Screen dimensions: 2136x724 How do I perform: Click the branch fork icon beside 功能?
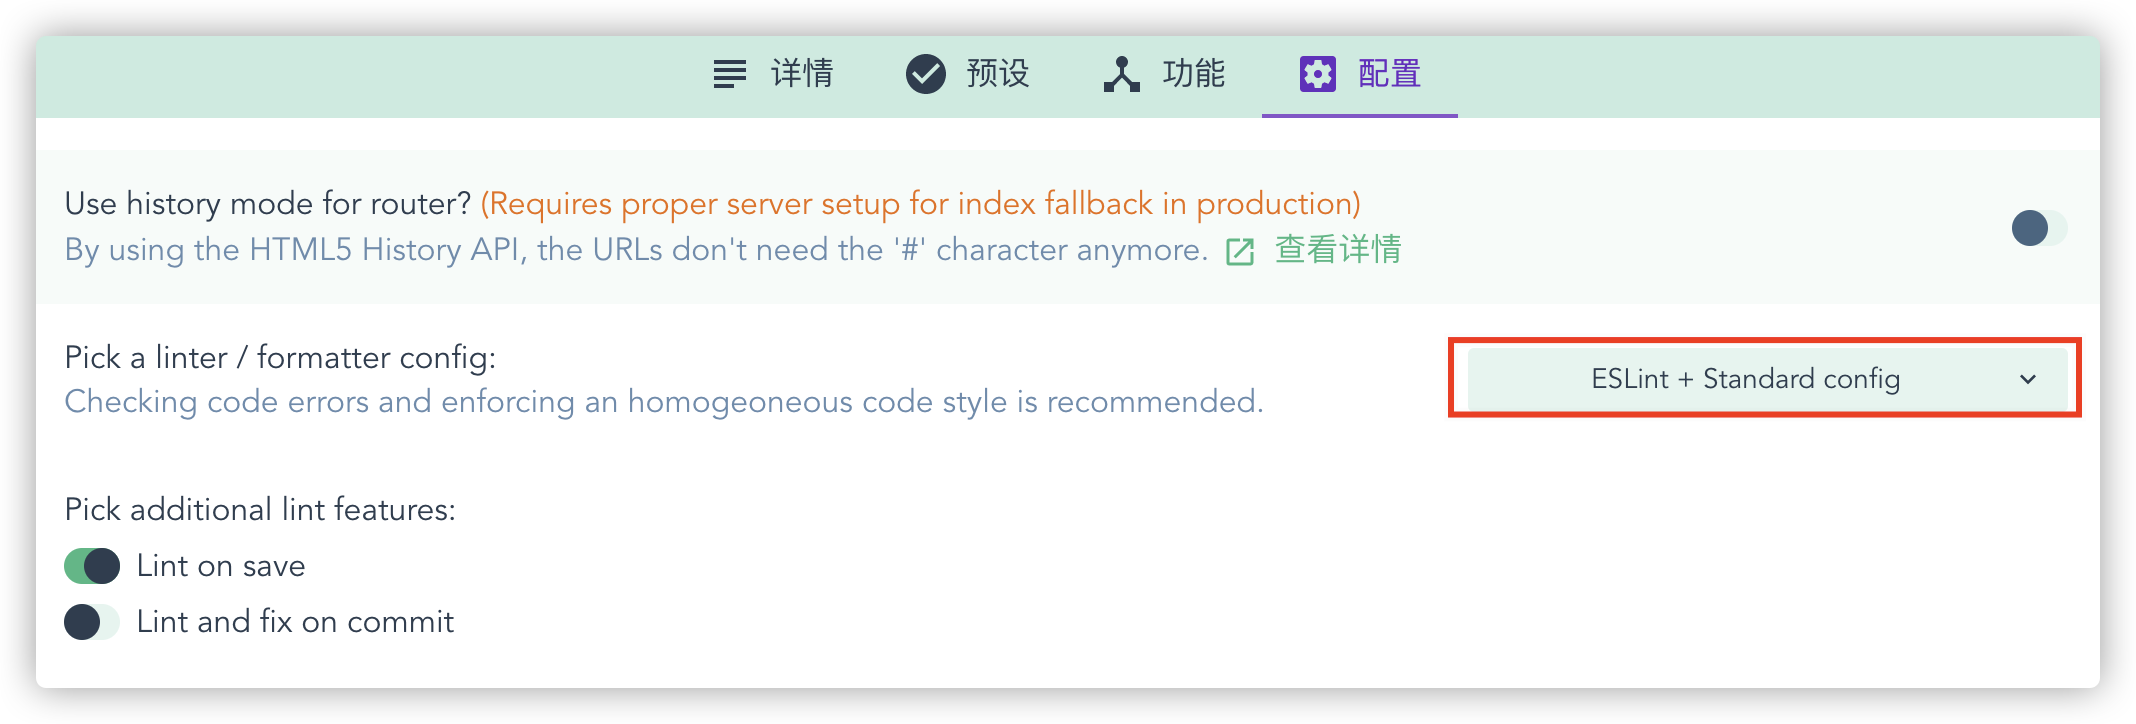pyautogui.click(x=1122, y=74)
